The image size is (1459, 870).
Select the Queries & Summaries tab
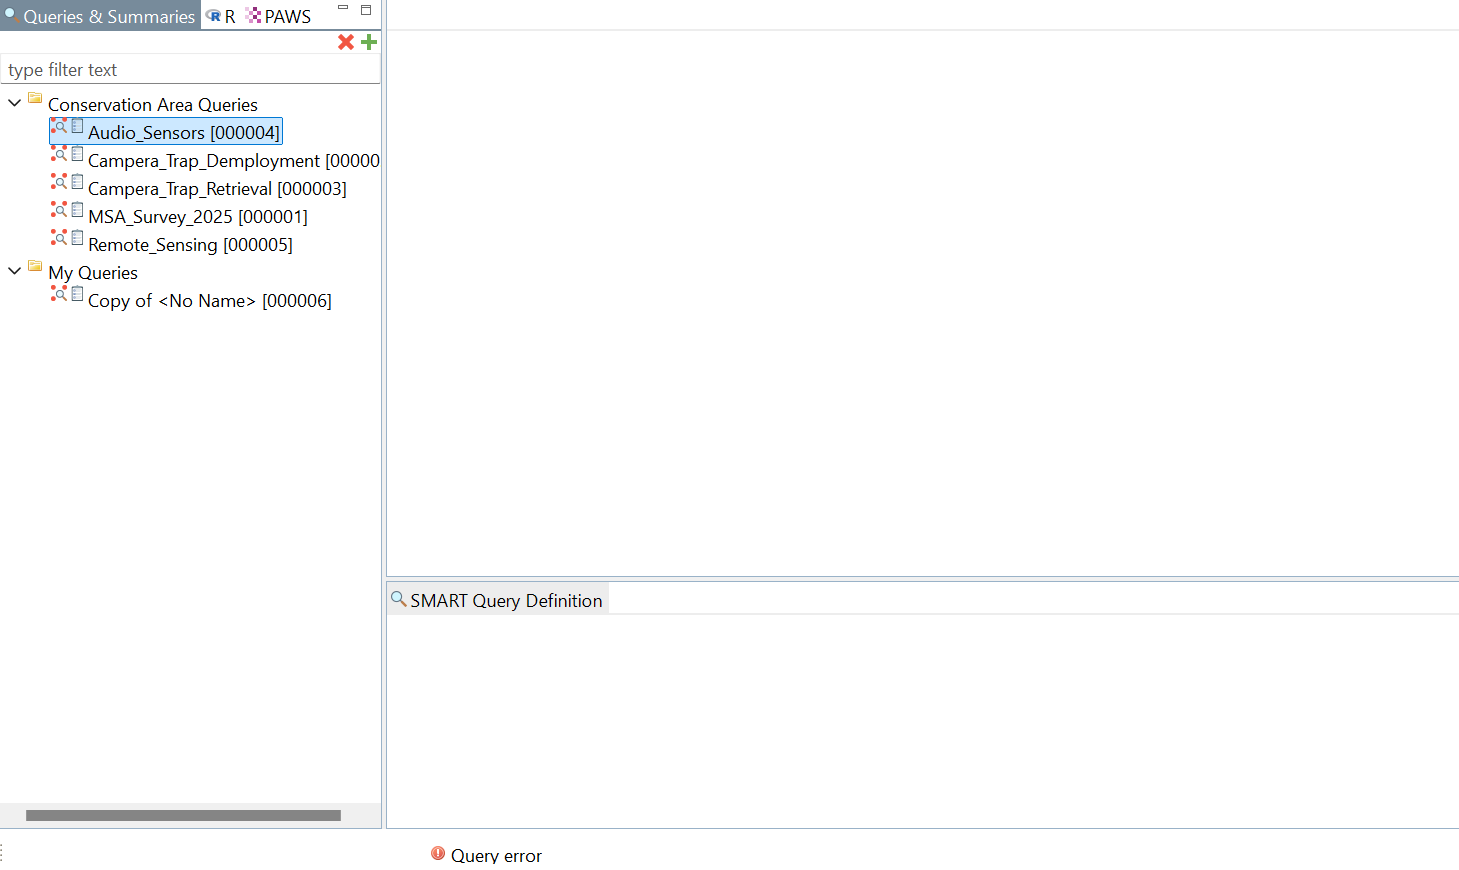pos(100,16)
